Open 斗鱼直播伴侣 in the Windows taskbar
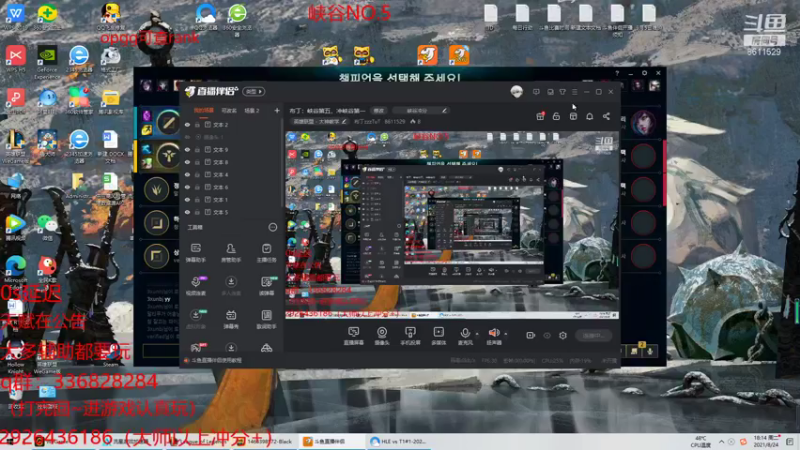800x450 pixels. click(331, 442)
